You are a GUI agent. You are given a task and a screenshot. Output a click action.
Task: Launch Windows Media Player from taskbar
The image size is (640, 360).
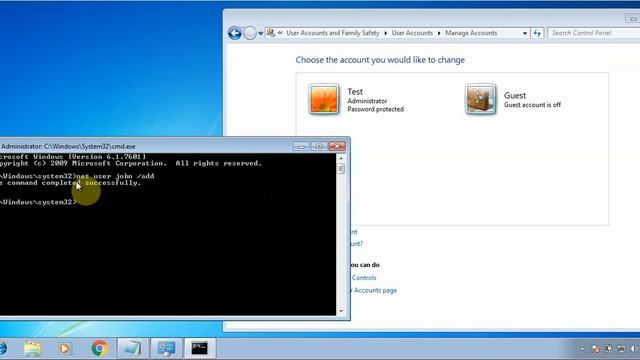click(64, 348)
